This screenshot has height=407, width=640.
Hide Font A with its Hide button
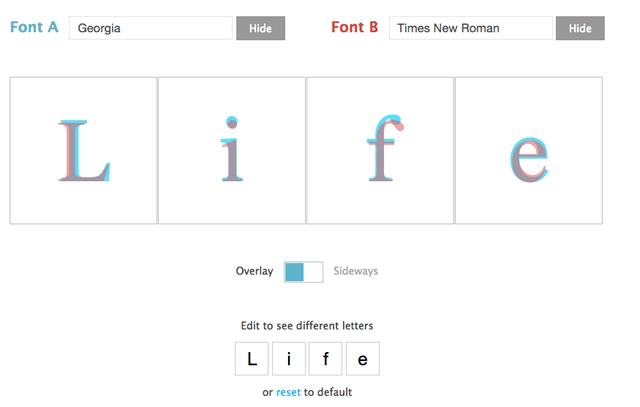pyautogui.click(x=260, y=28)
